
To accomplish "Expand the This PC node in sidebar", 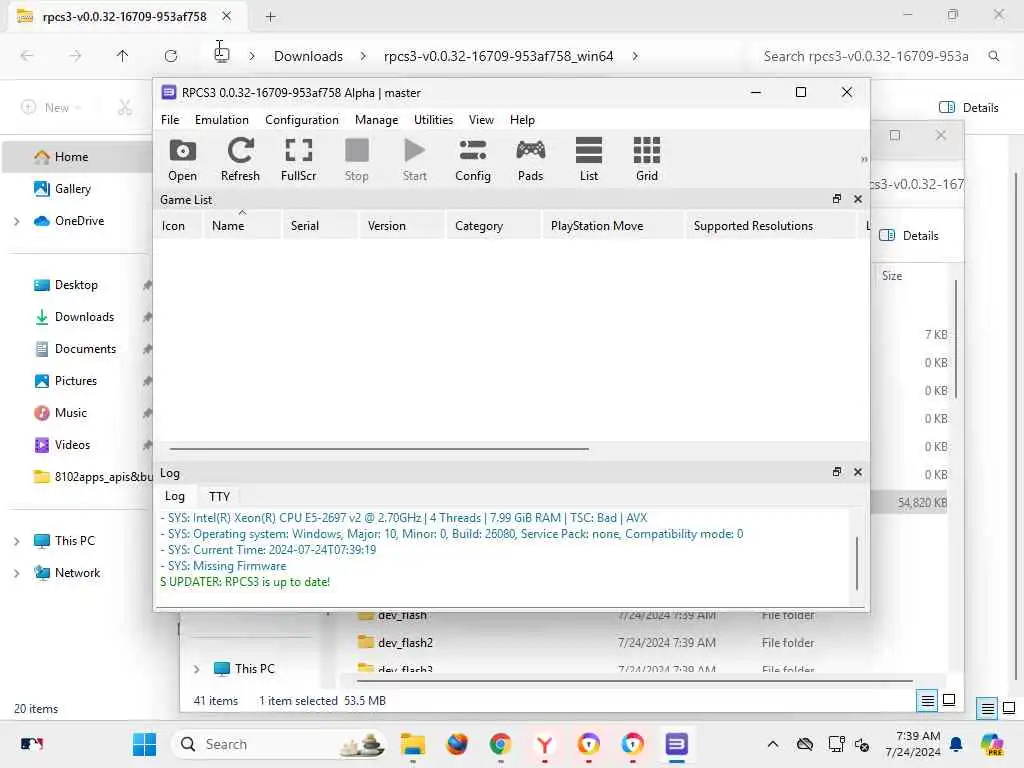I will coord(16,541).
